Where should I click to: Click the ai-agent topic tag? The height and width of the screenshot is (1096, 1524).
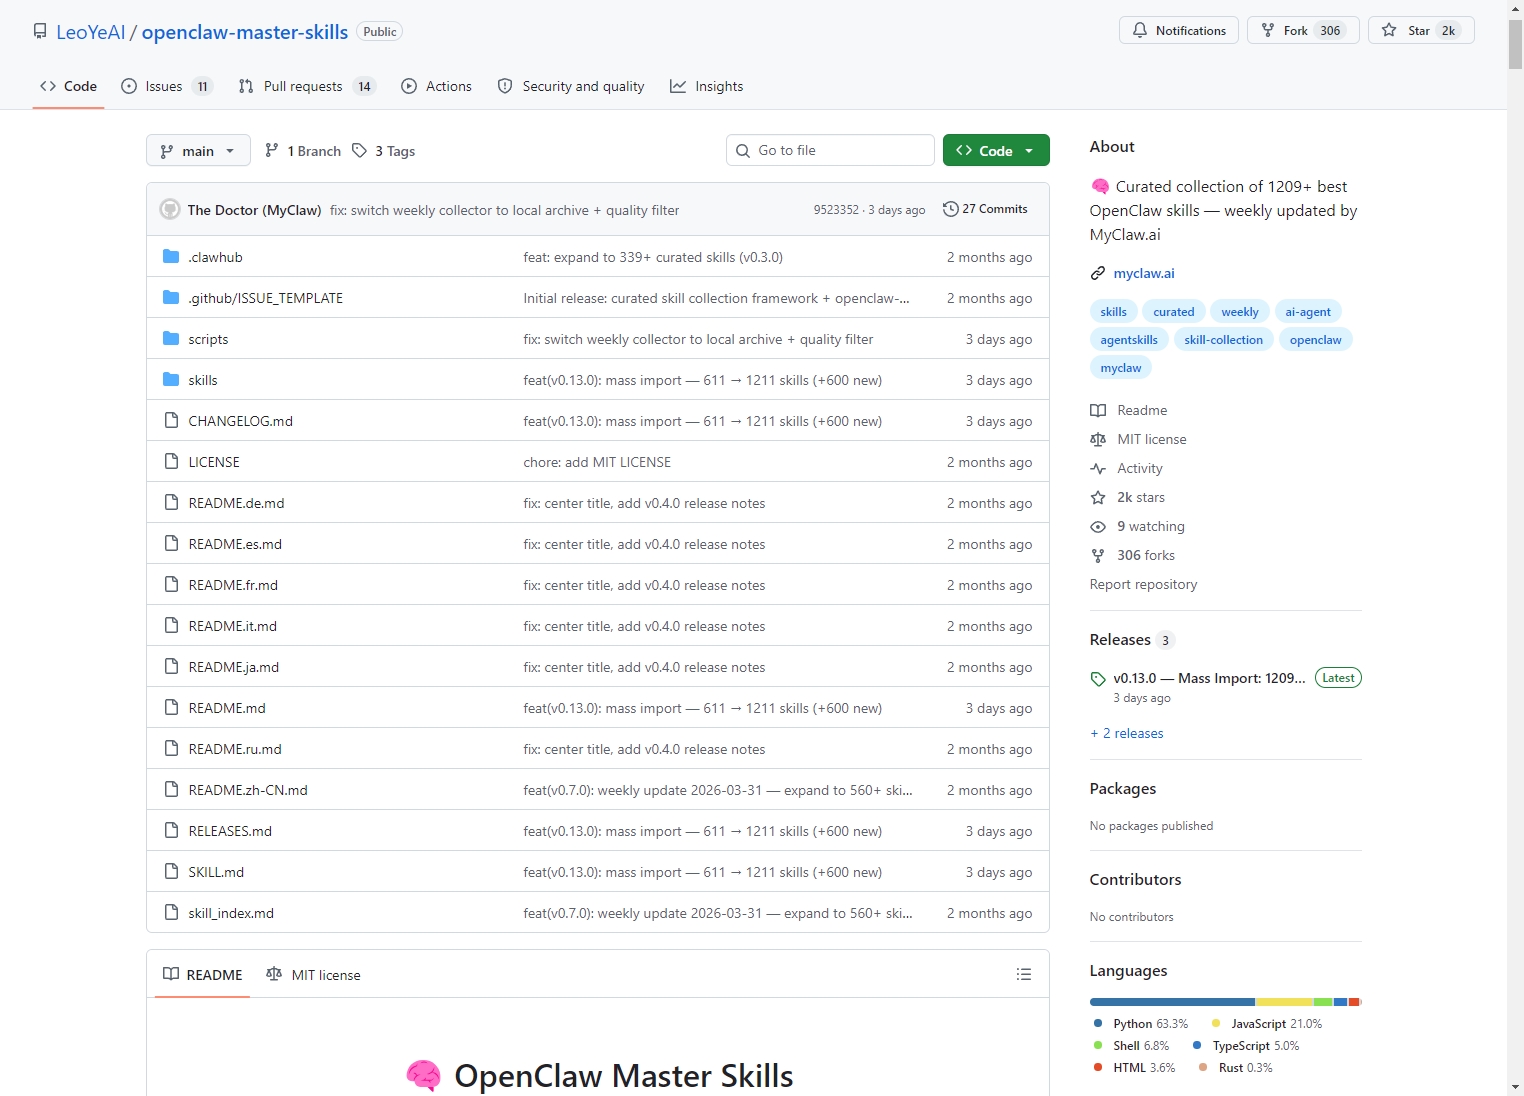pos(1308,312)
